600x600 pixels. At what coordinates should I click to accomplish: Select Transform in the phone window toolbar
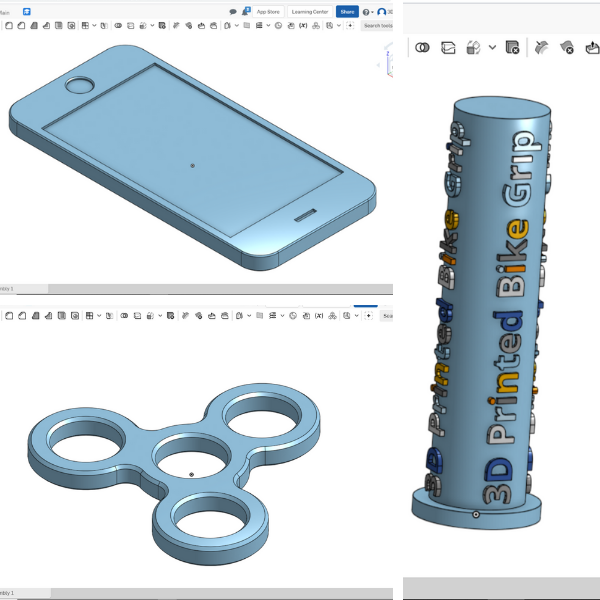coord(143,26)
